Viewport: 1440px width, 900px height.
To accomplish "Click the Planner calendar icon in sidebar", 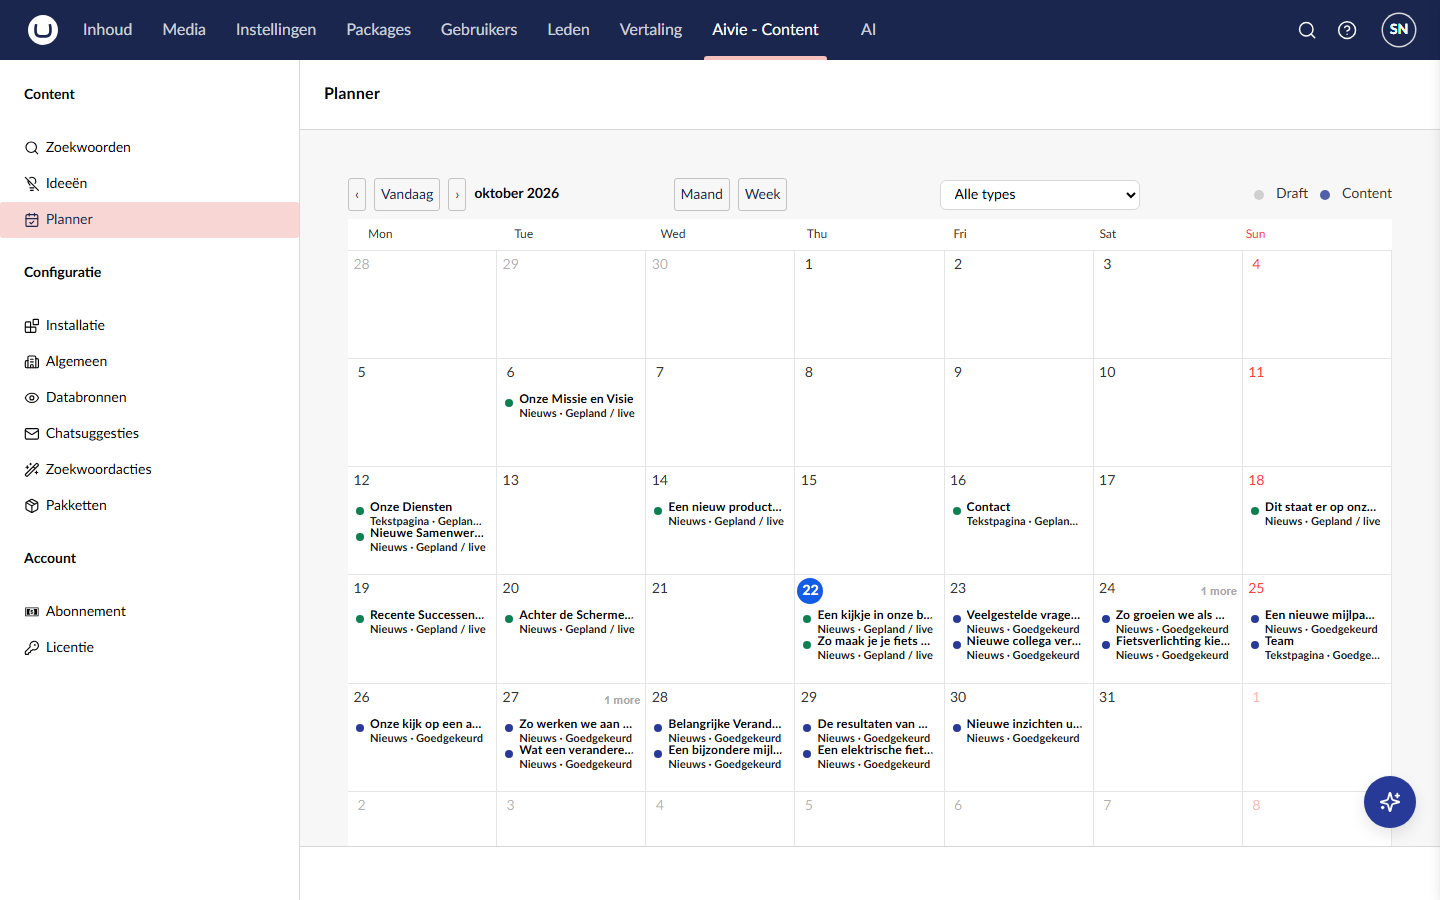I will tap(32, 220).
